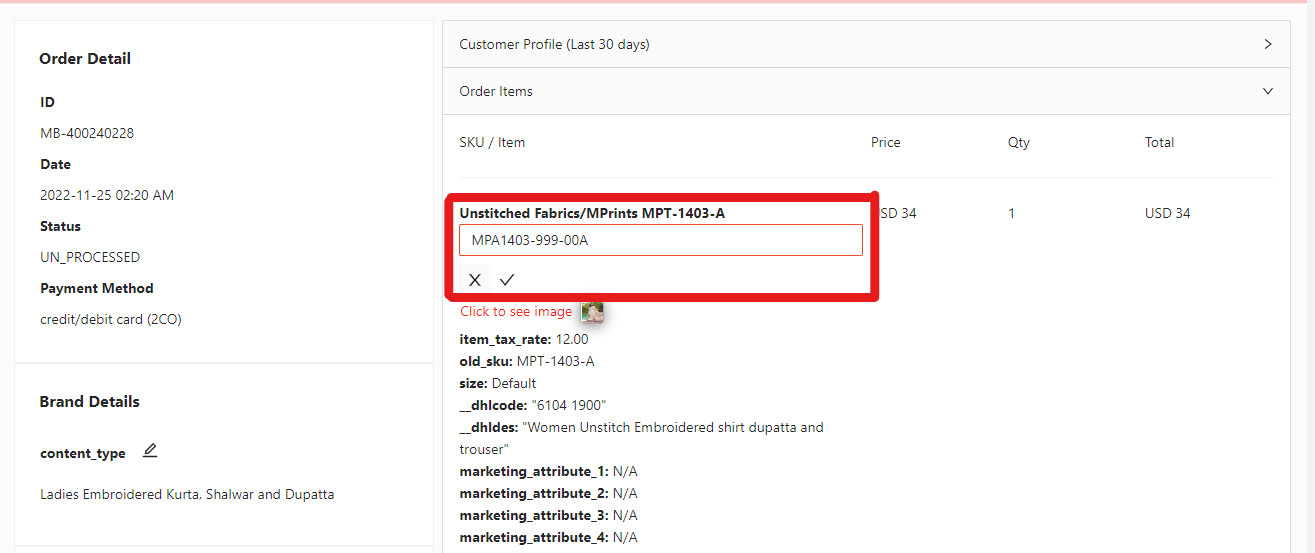Click the Order Items section title
This screenshot has height=553, width=1315.
496,91
